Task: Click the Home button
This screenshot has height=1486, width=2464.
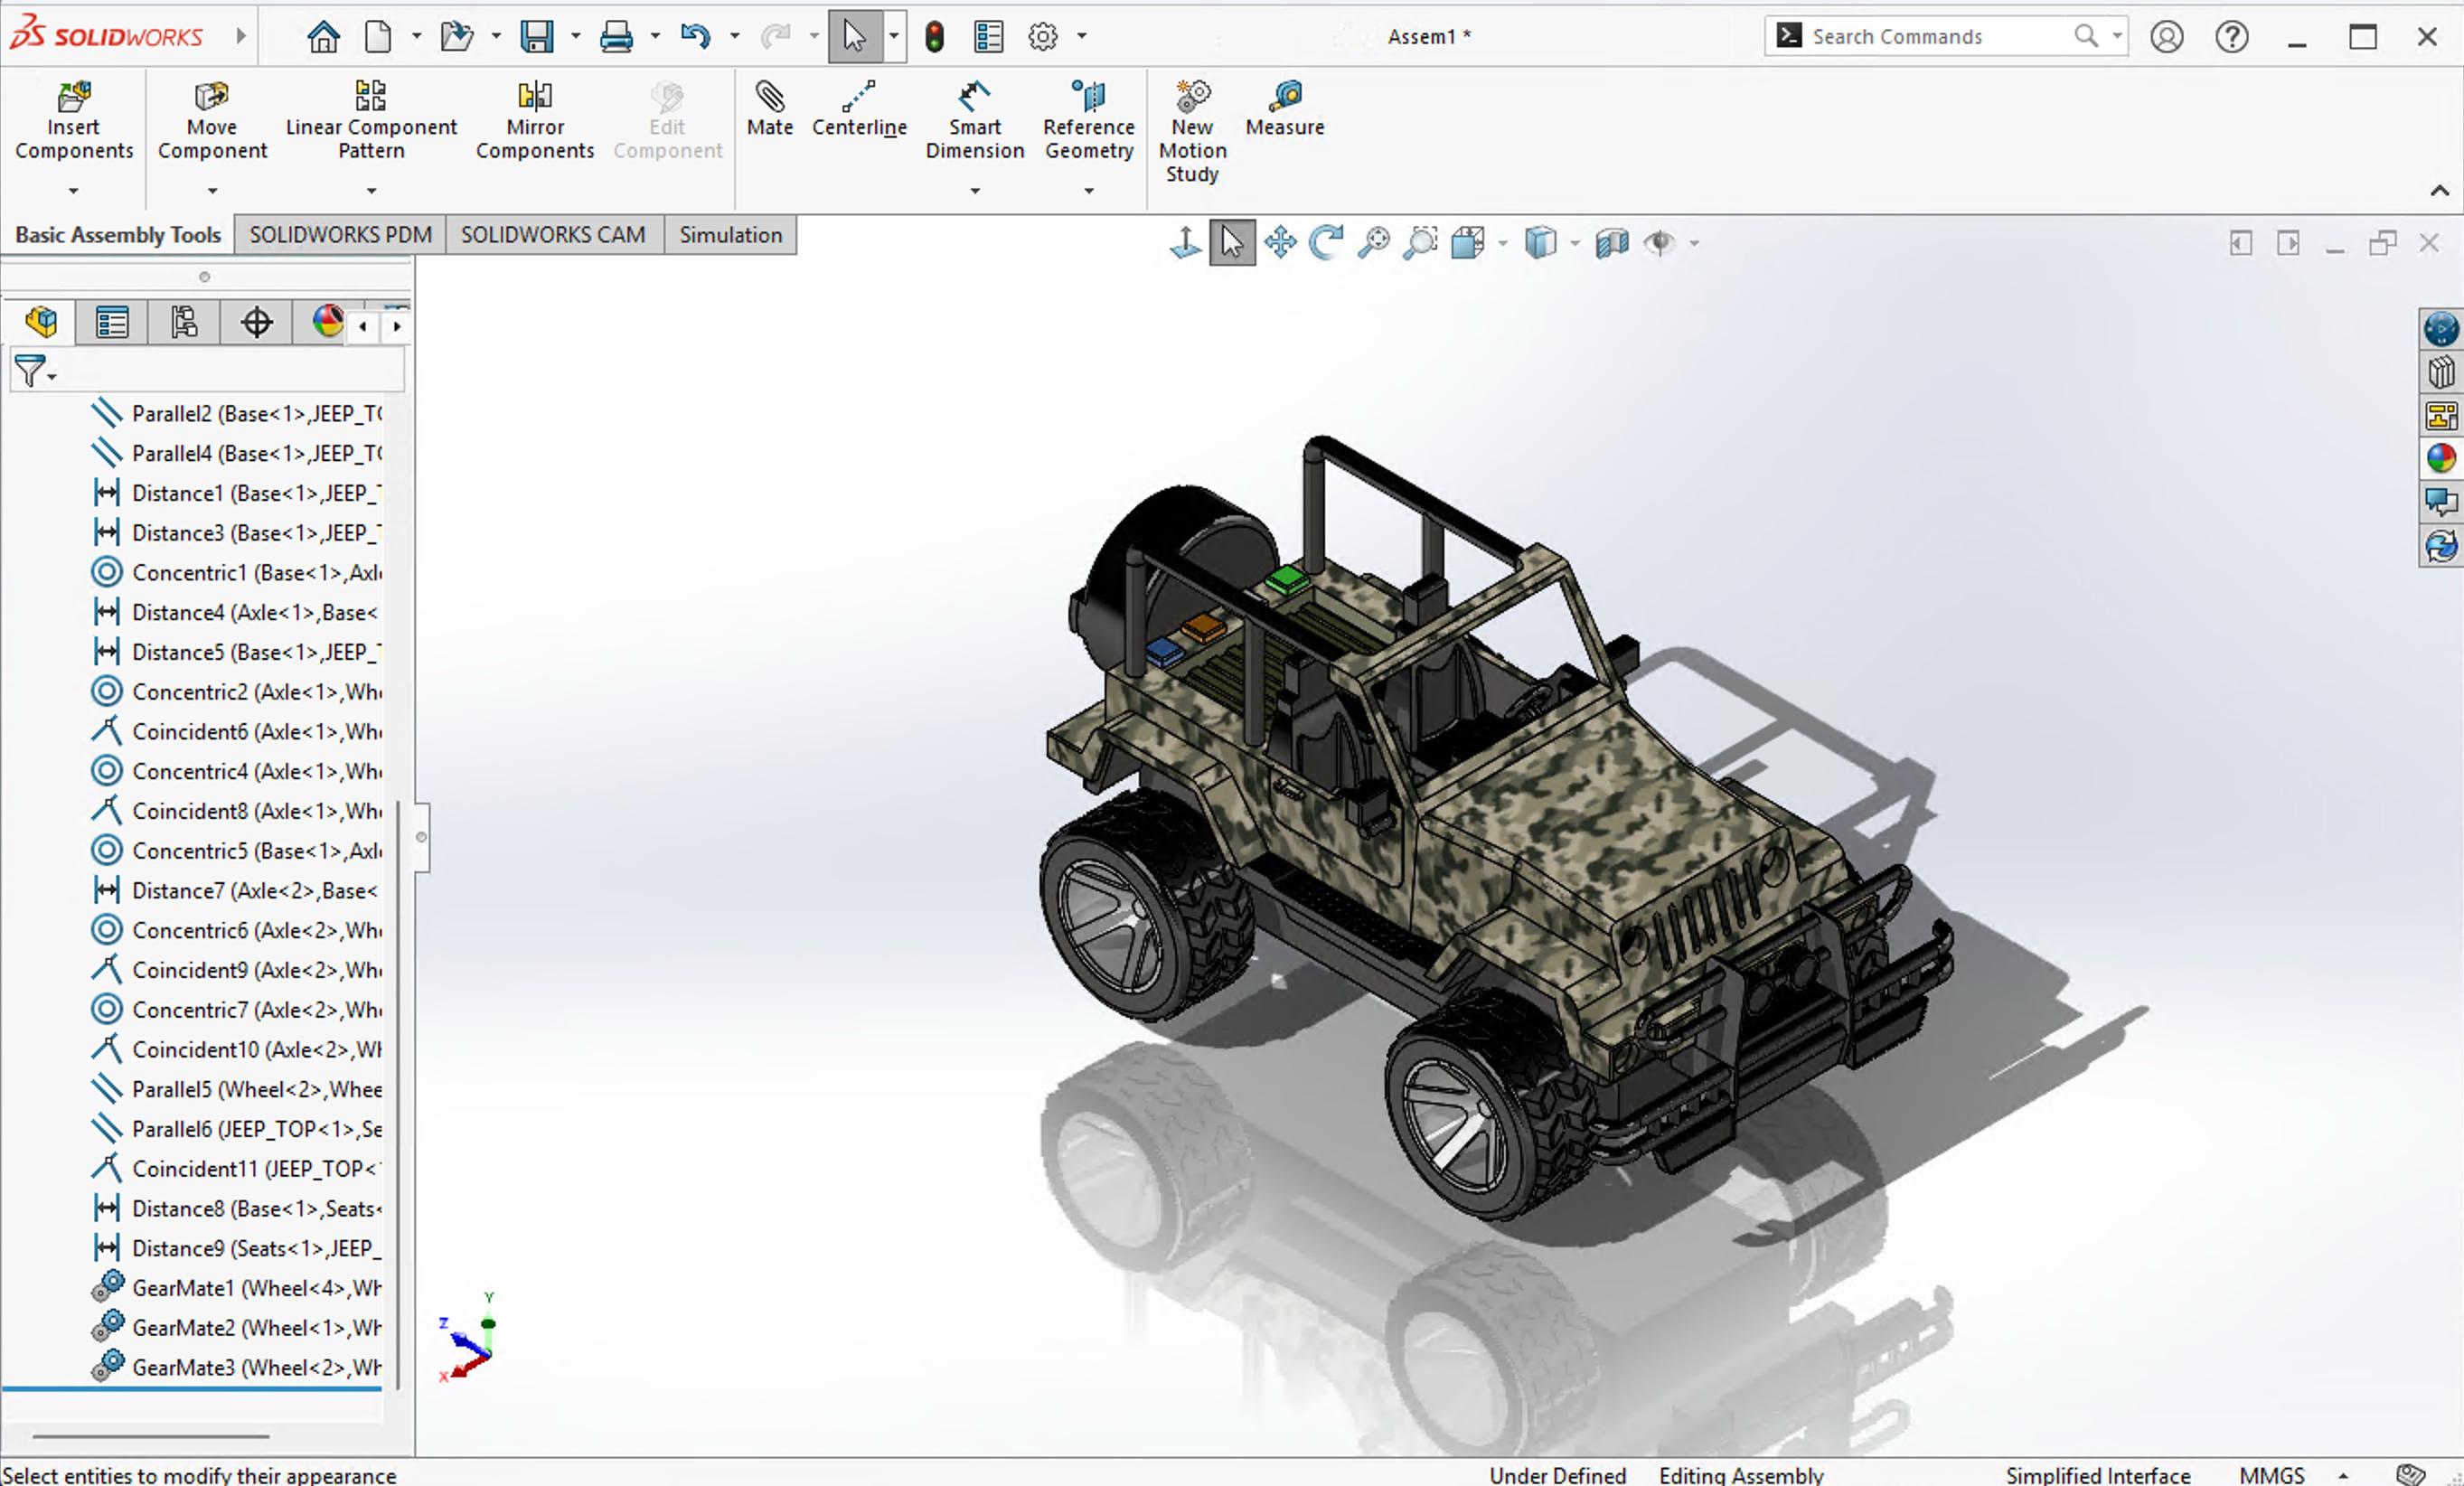Action: click(323, 37)
